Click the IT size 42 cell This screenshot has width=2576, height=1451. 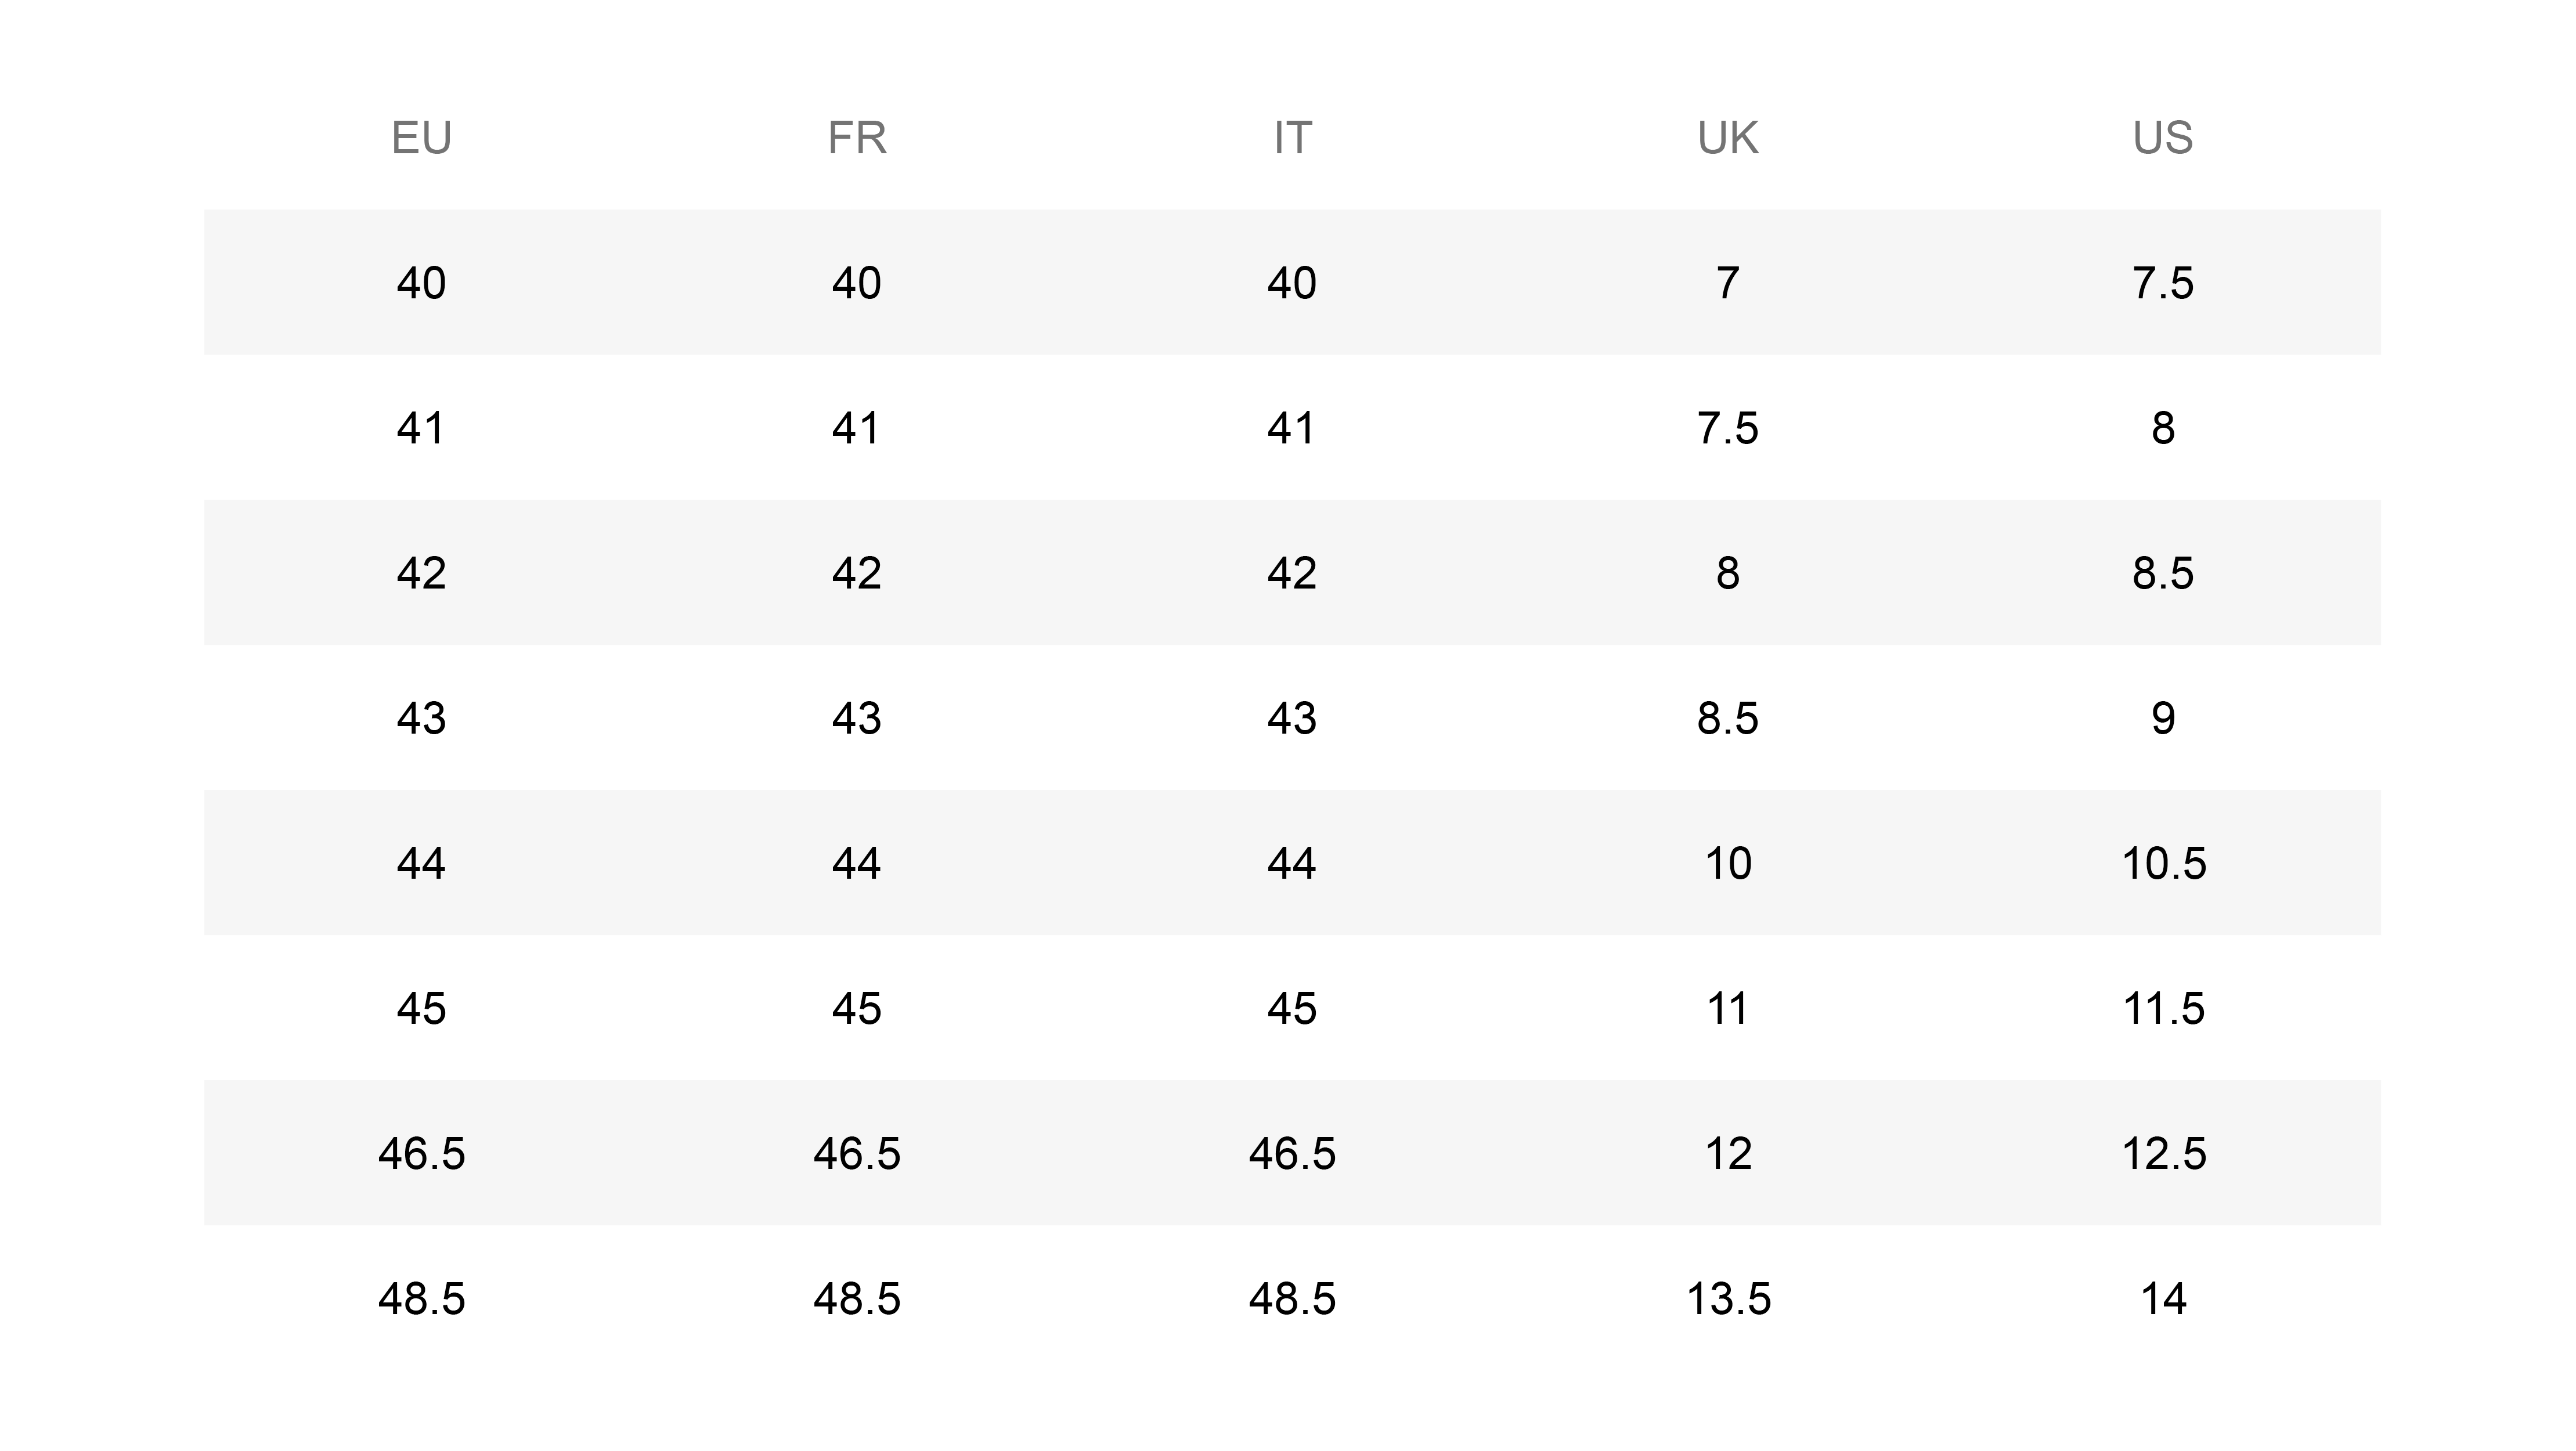1292,573
